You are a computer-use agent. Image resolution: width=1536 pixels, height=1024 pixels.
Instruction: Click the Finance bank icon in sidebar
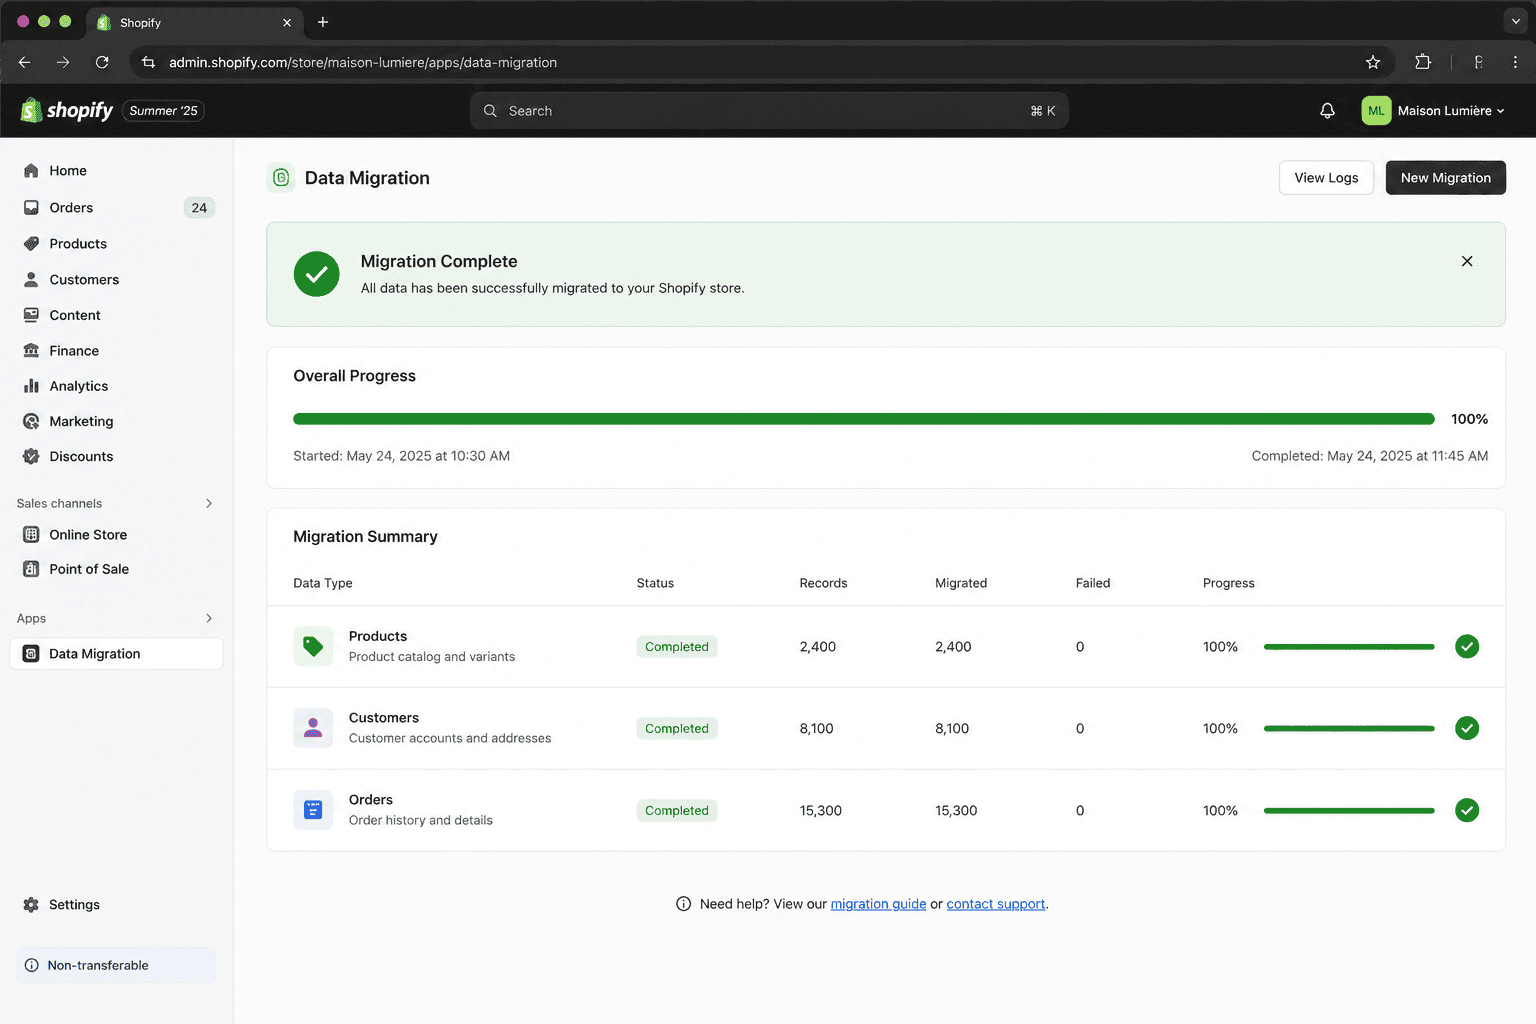(x=31, y=351)
